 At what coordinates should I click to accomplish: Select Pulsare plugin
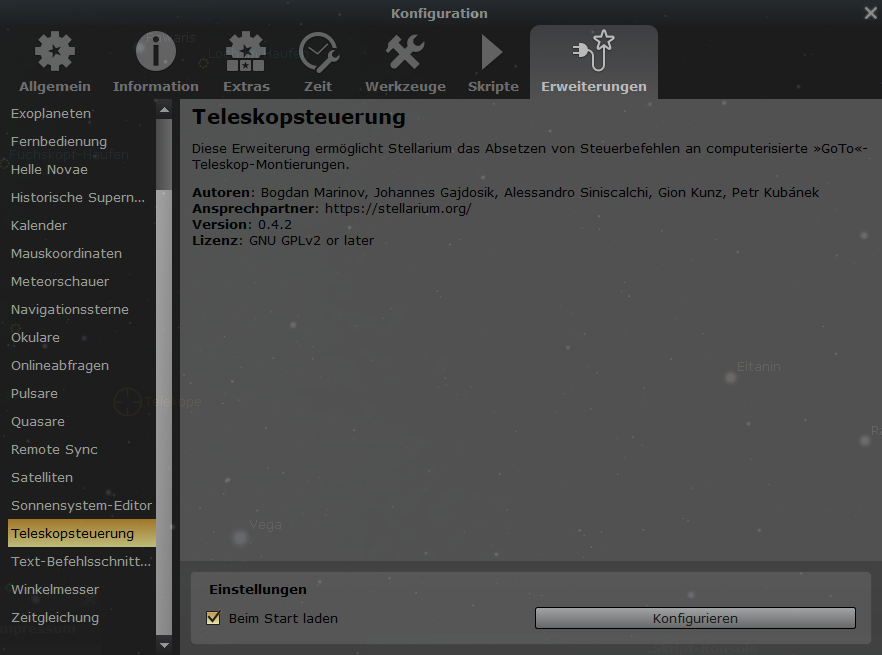pyautogui.click(x=82, y=394)
